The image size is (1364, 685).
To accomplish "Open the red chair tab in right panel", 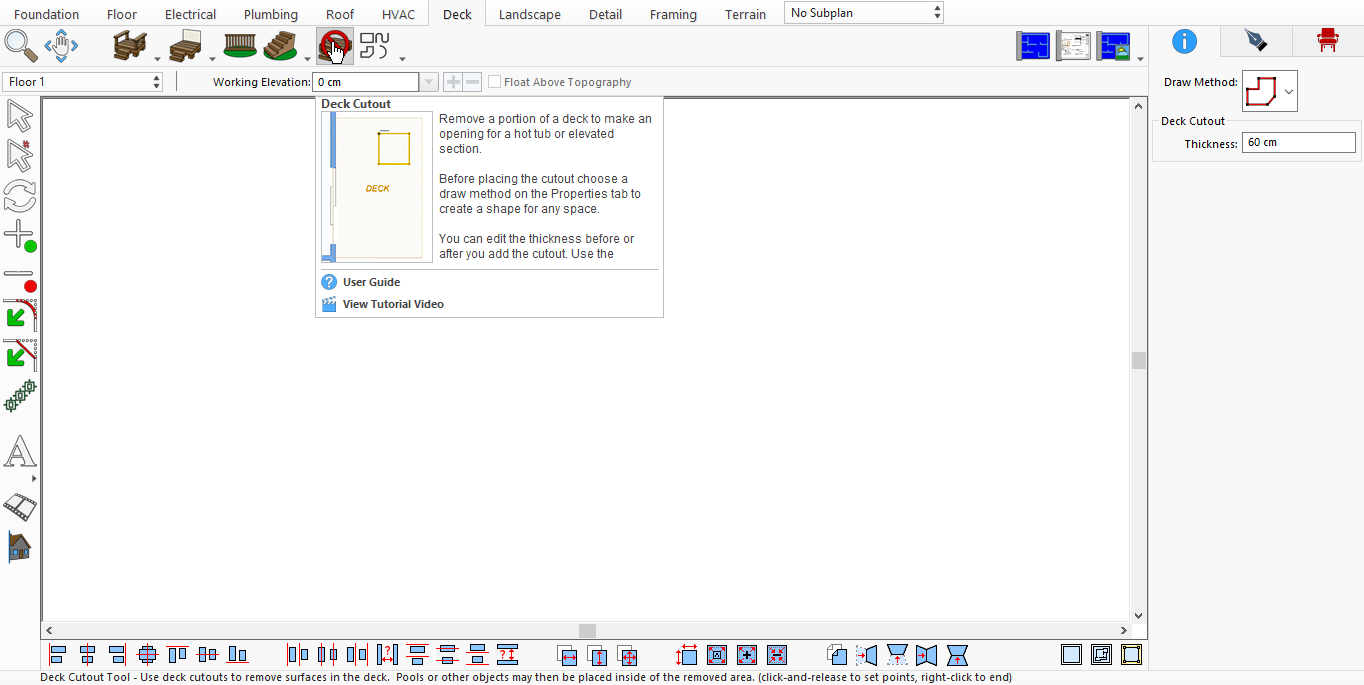I will [x=1327, y=40].
